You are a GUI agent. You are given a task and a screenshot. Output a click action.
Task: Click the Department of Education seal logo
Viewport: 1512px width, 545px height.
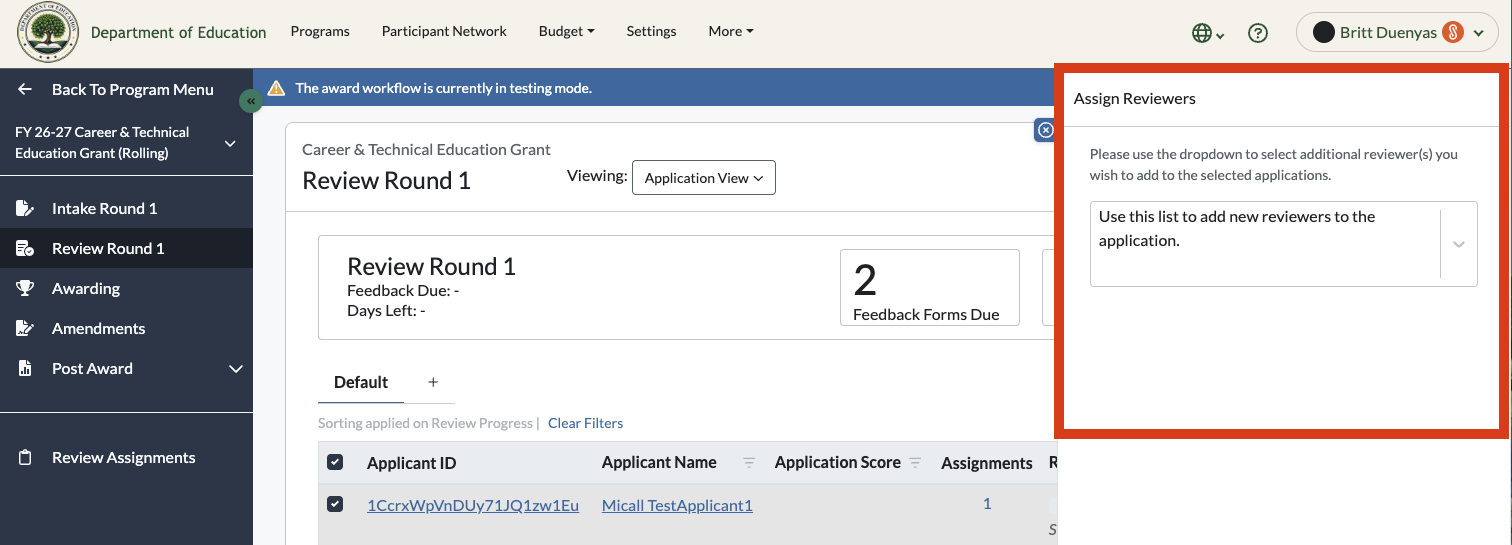point(47,32)
